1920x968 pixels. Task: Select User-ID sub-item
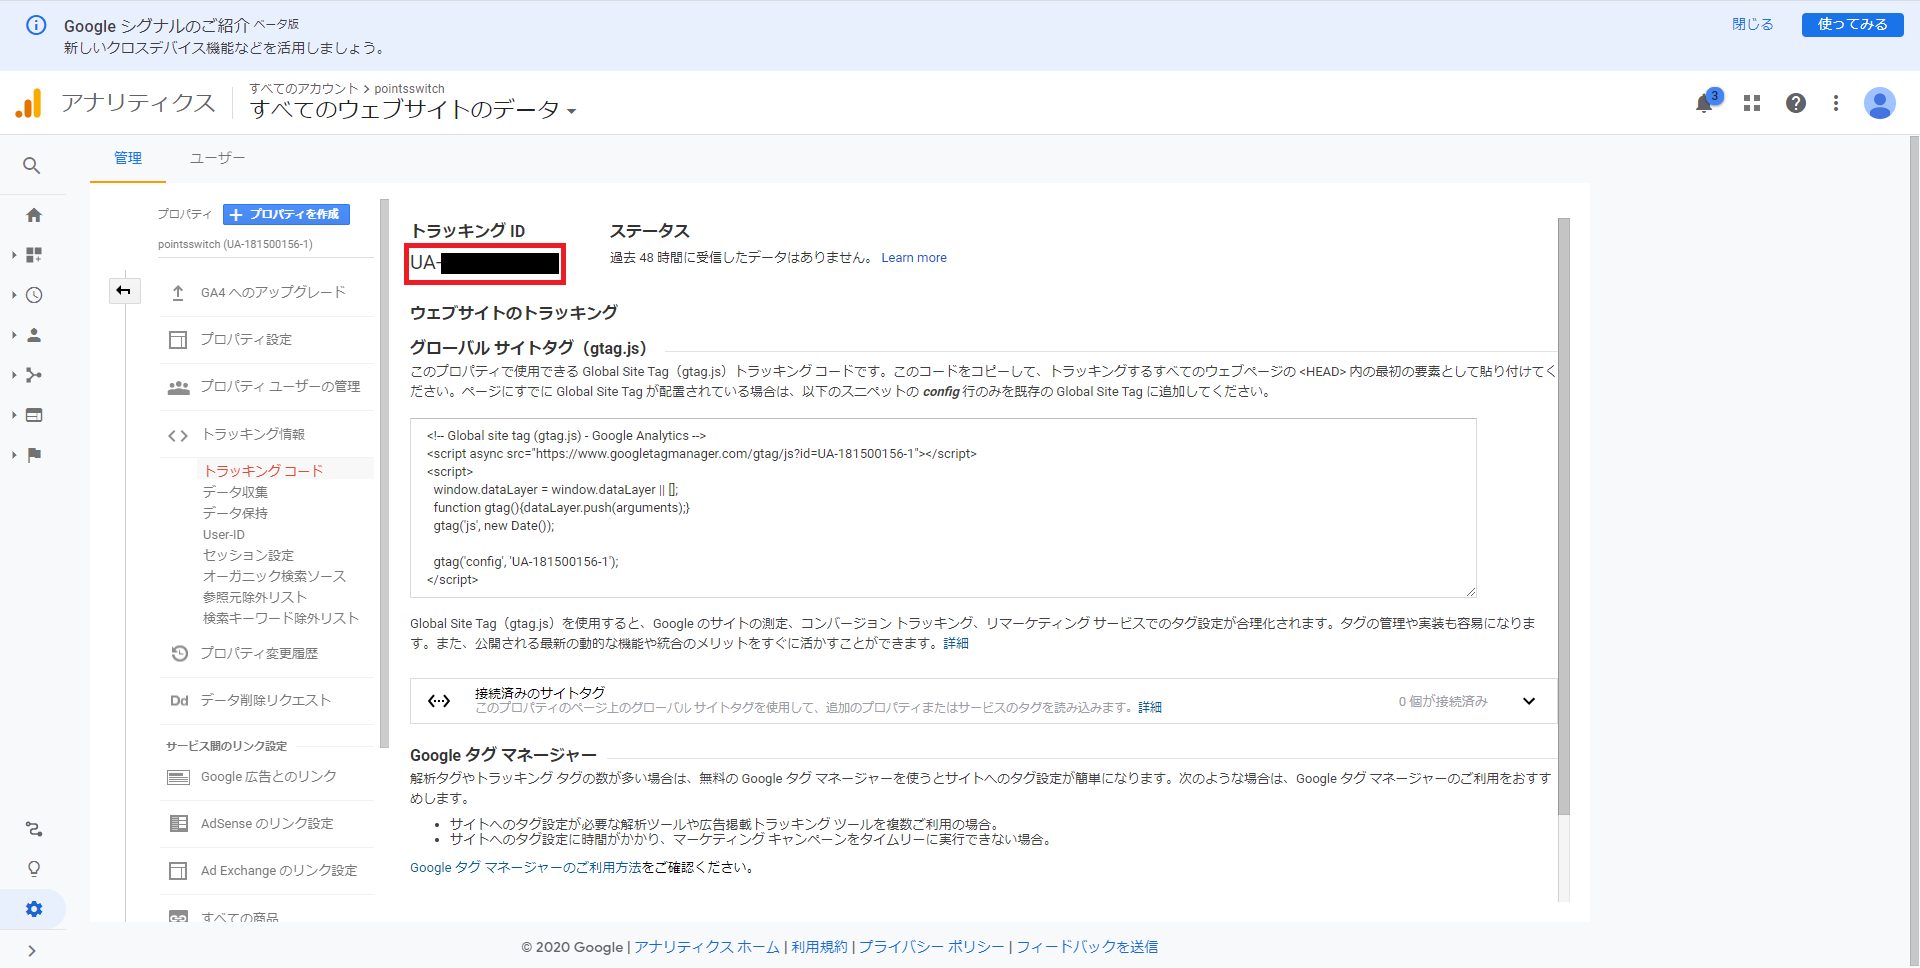(224, 534)
